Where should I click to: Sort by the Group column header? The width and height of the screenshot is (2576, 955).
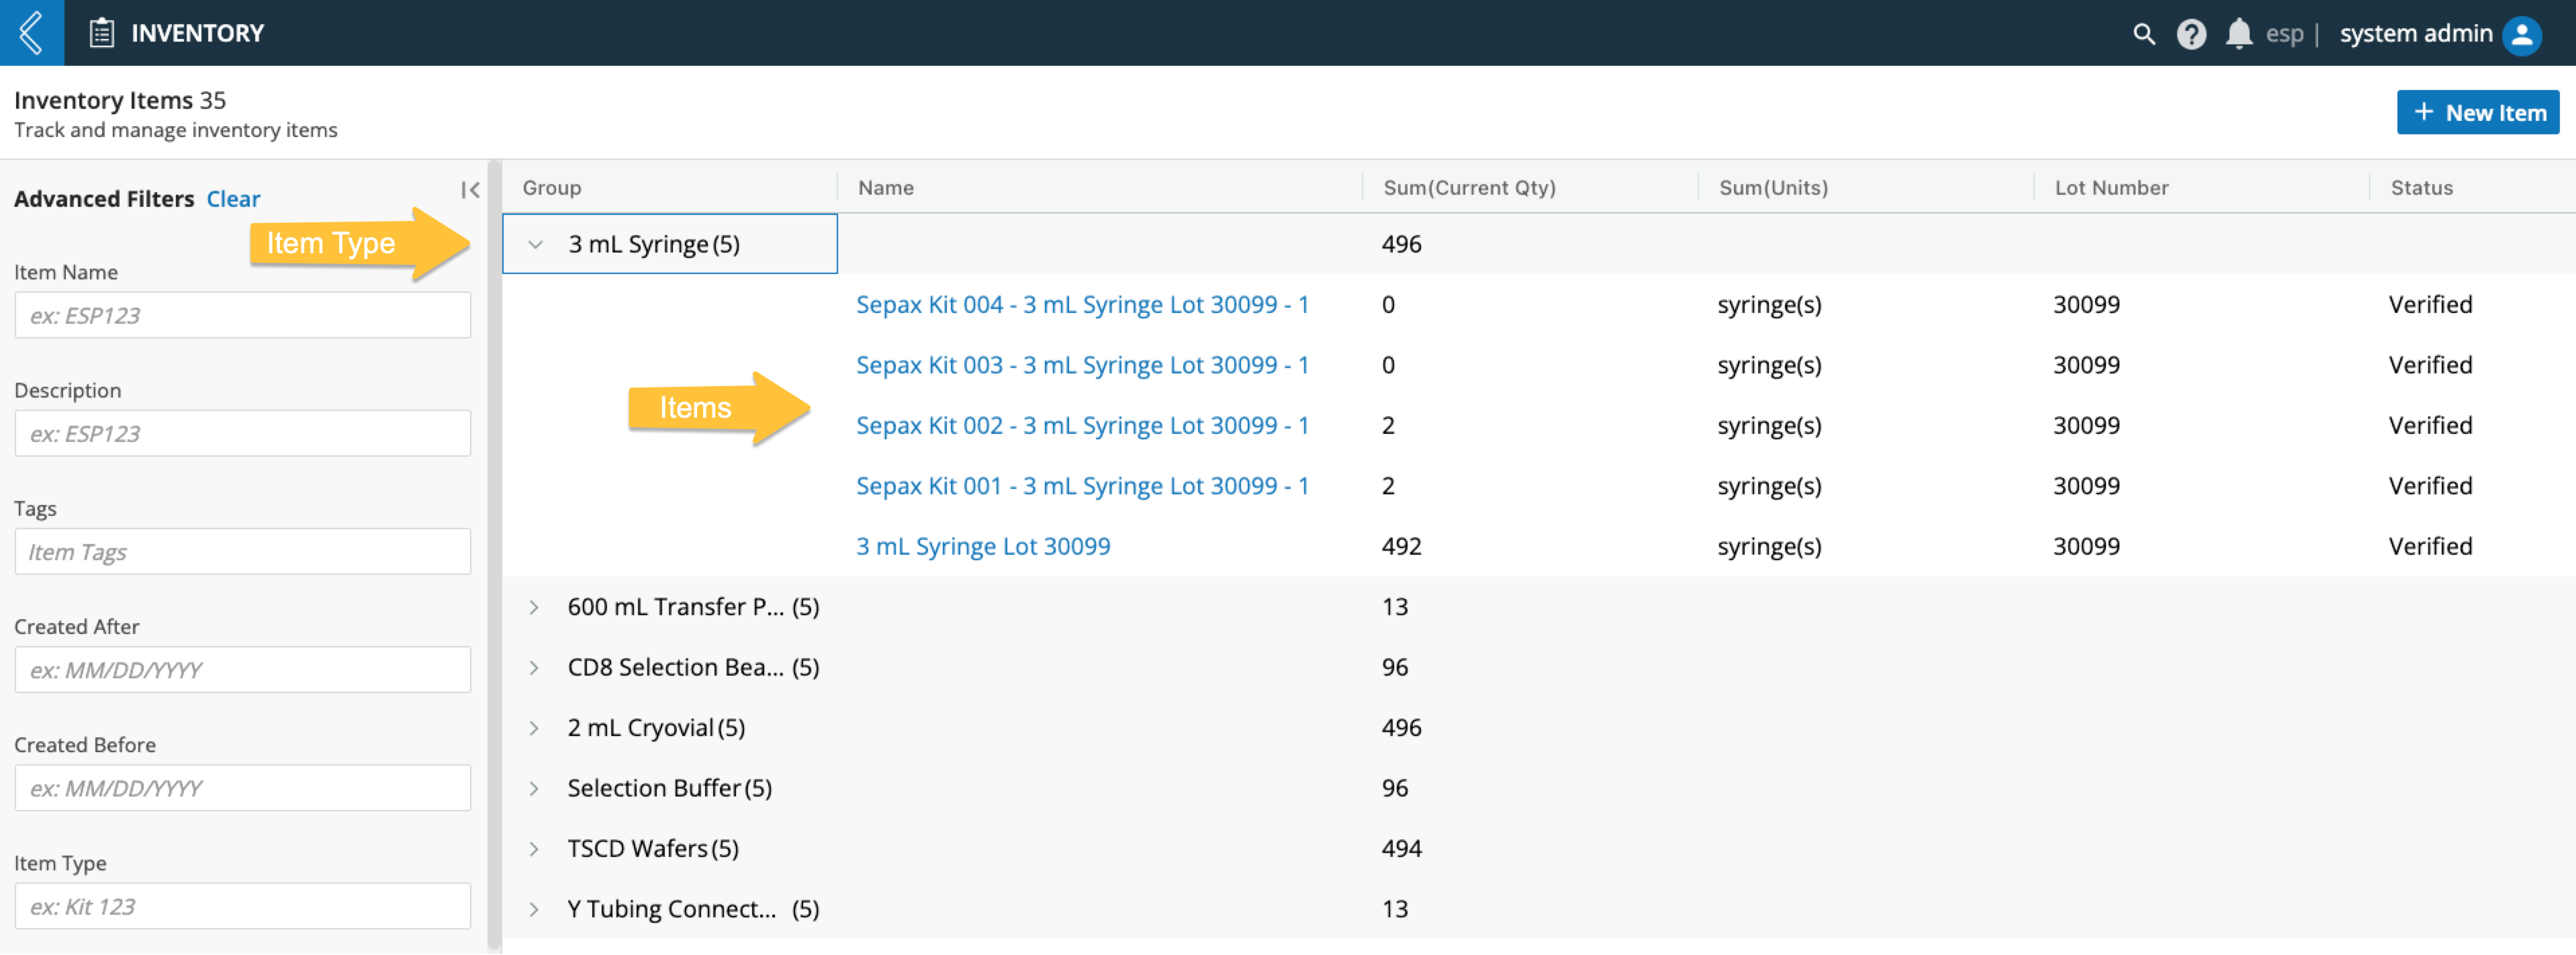pos(551,188)
